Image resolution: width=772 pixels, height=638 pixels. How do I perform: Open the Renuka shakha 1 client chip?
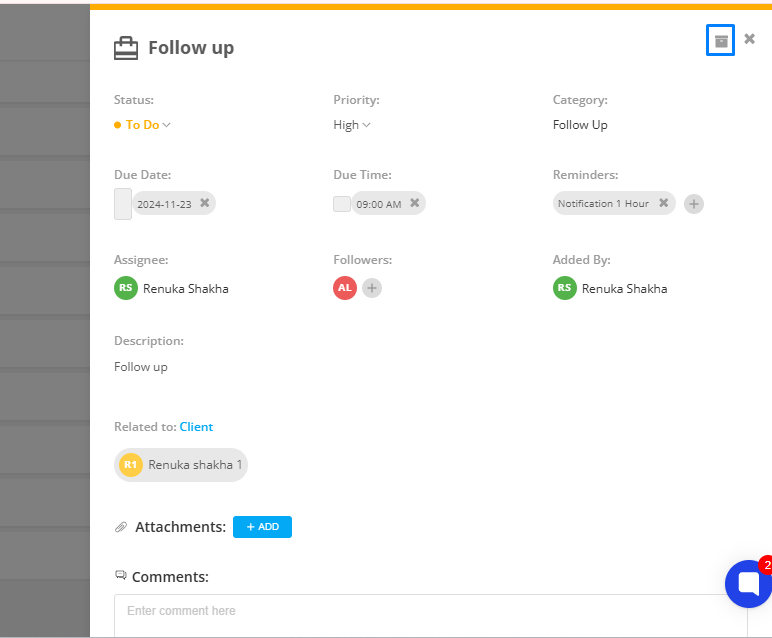[x=181, y=465]
